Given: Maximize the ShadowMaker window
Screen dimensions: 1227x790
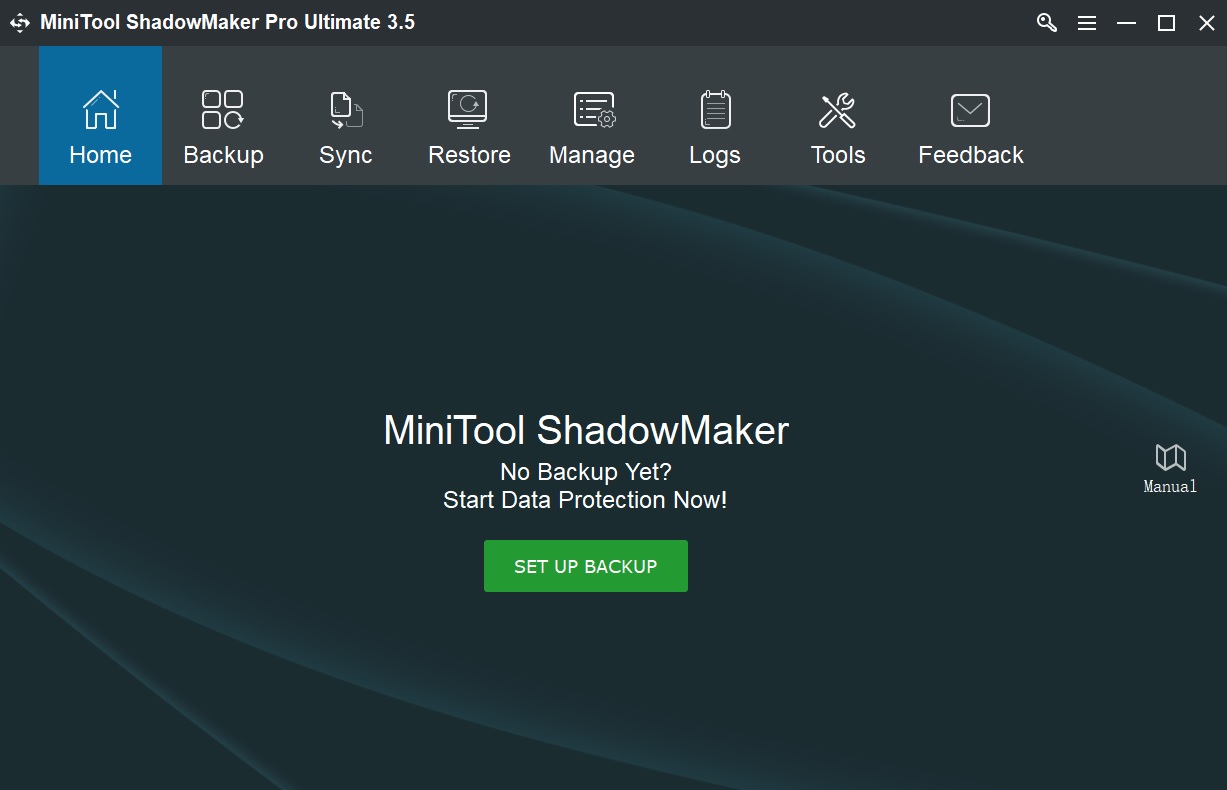Looking at the screenshot, I should tap(1166, 23).
